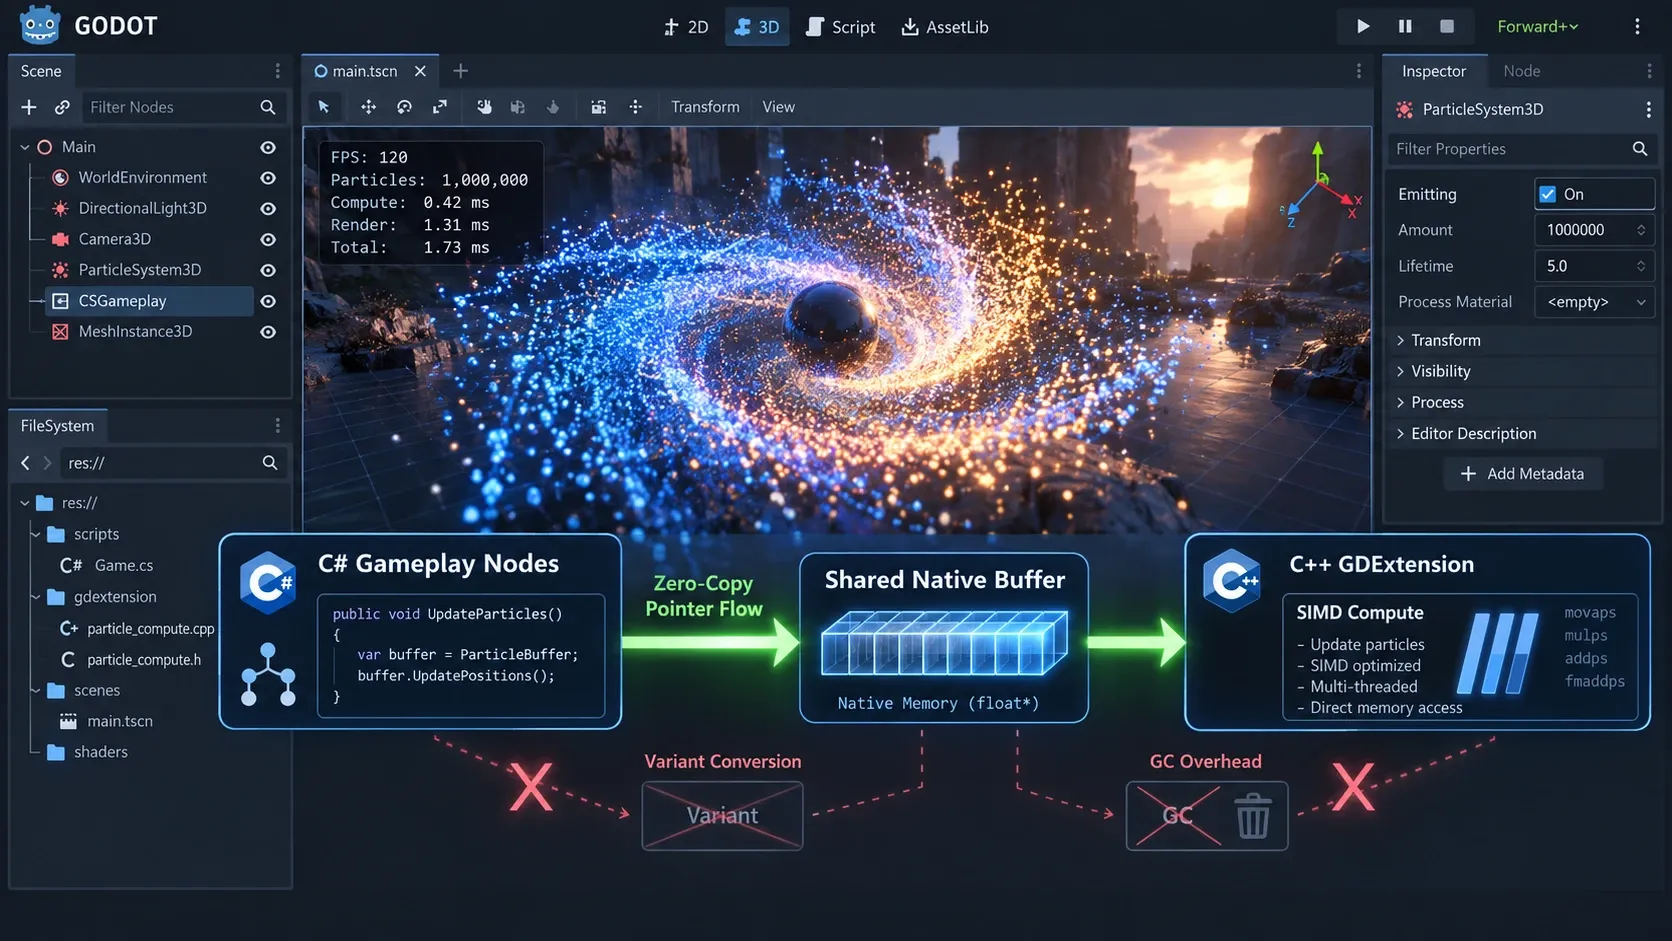
Task: Pause the running scene
Action: (1405, 27)
